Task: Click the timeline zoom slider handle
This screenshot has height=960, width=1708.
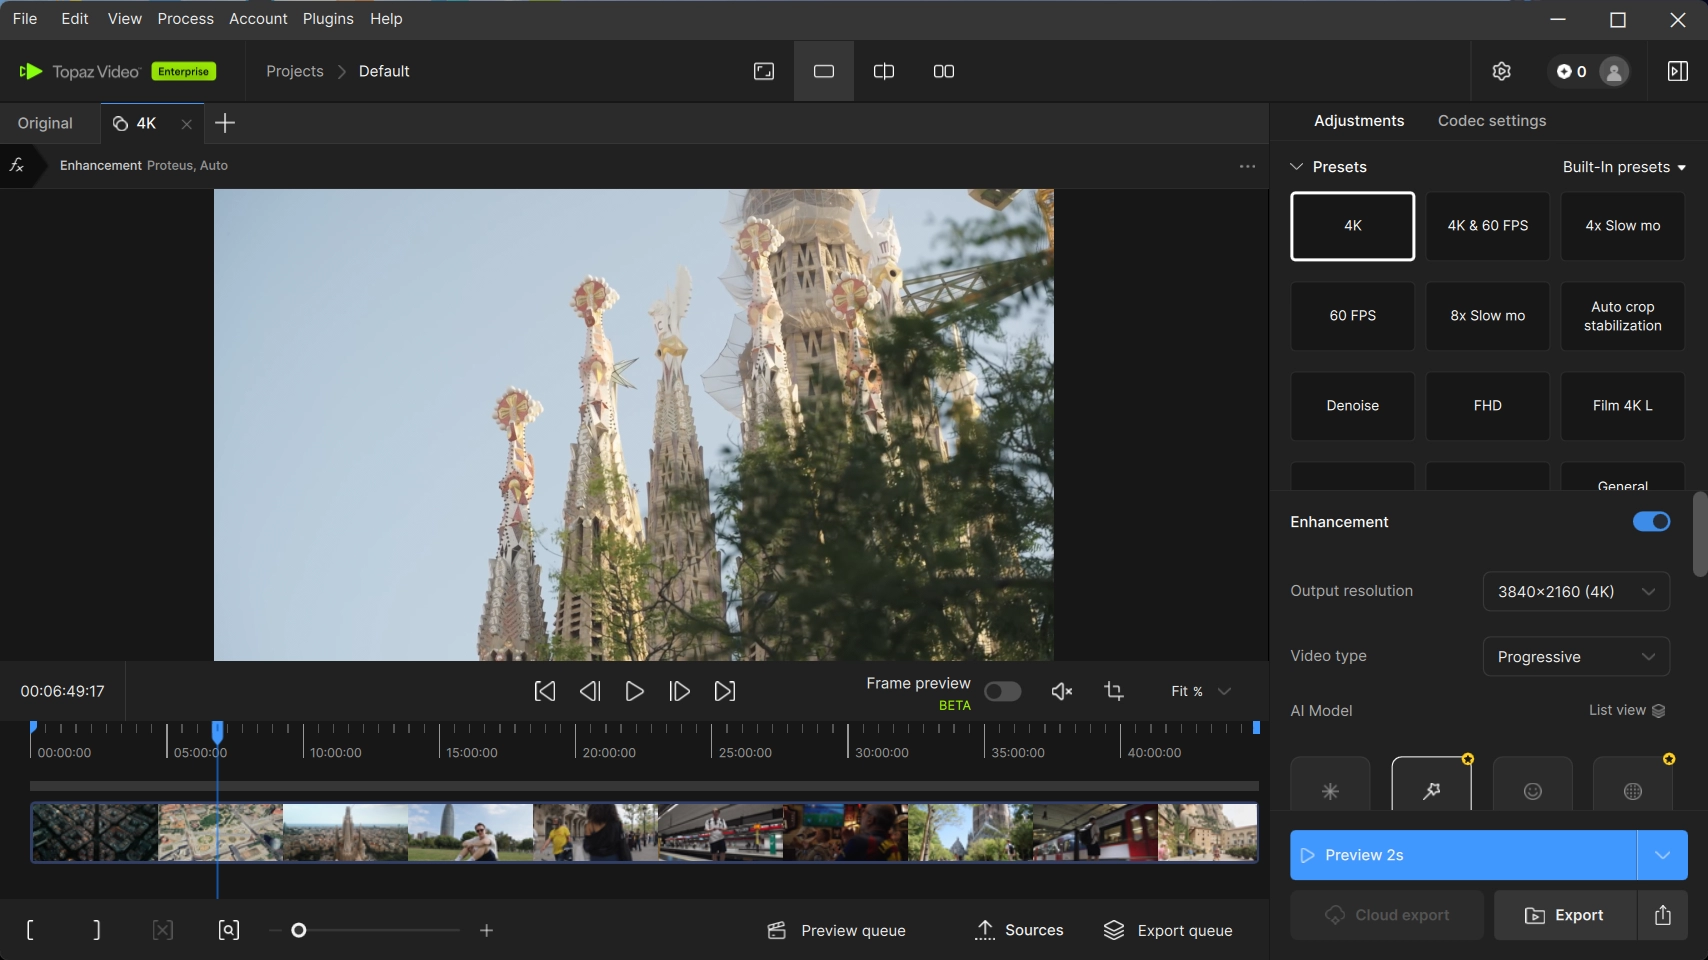Action: point(298,930)
